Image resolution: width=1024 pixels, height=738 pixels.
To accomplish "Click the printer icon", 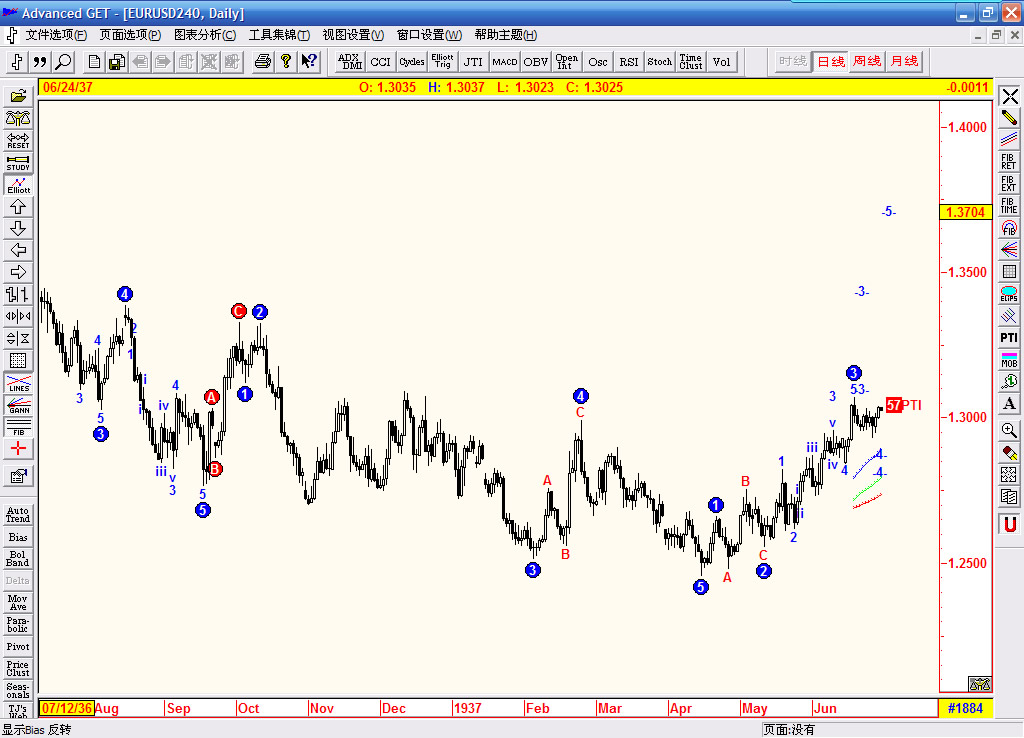I will pyautogui.click(x=263, y=62).
